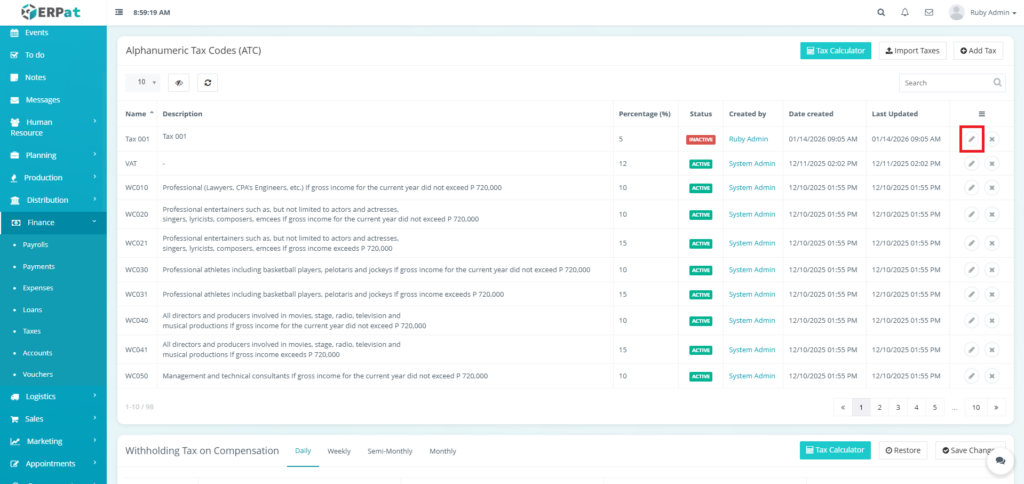The image size is (1024, 484).
Task: Toggle the sidebar hamburger menu
Action: (x=120, y=13)
